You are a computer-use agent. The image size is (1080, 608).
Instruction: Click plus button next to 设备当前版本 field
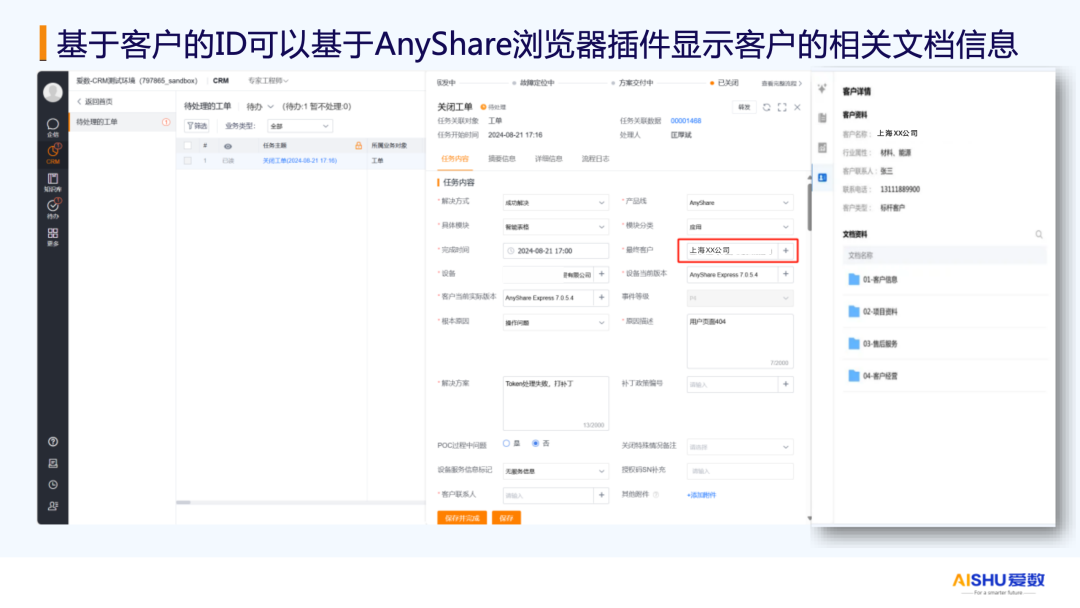(x=785, y=274)
